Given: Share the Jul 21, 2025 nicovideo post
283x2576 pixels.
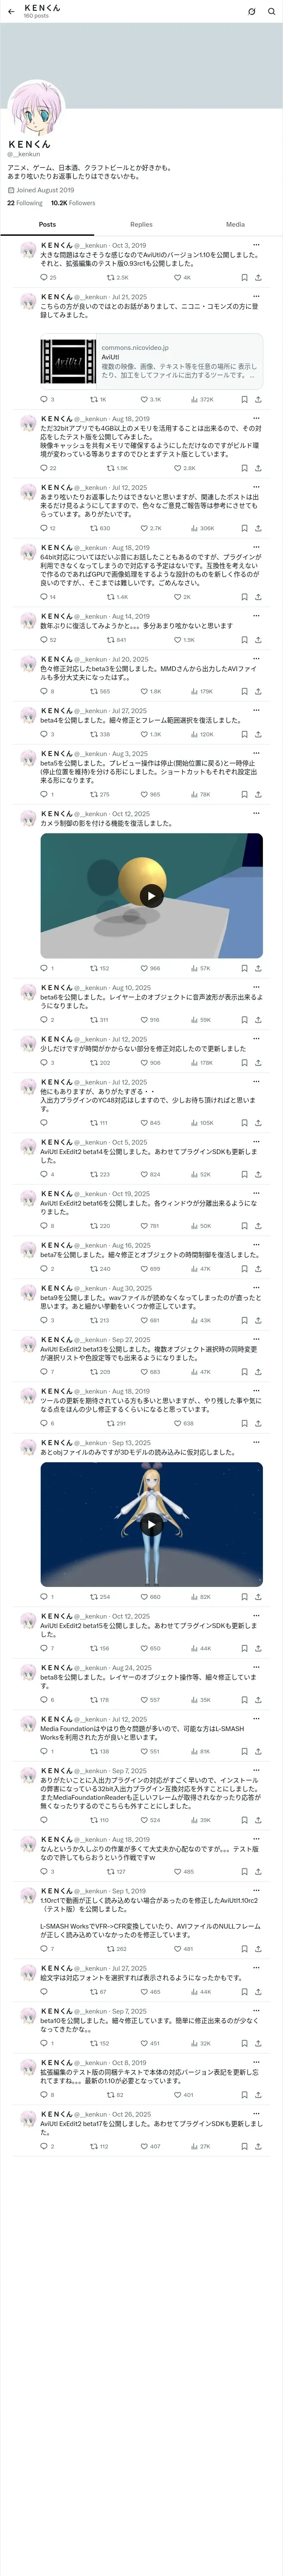Looking at the screenshot, I should point(258,399).
